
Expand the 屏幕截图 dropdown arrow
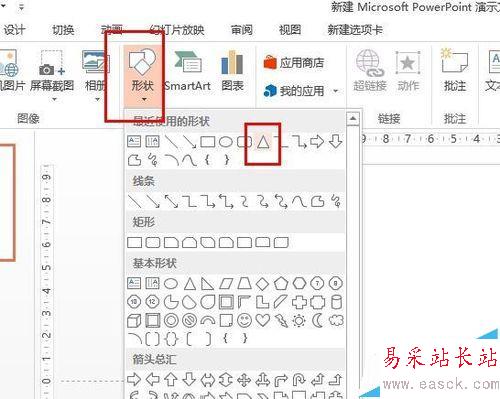(54, 99)
